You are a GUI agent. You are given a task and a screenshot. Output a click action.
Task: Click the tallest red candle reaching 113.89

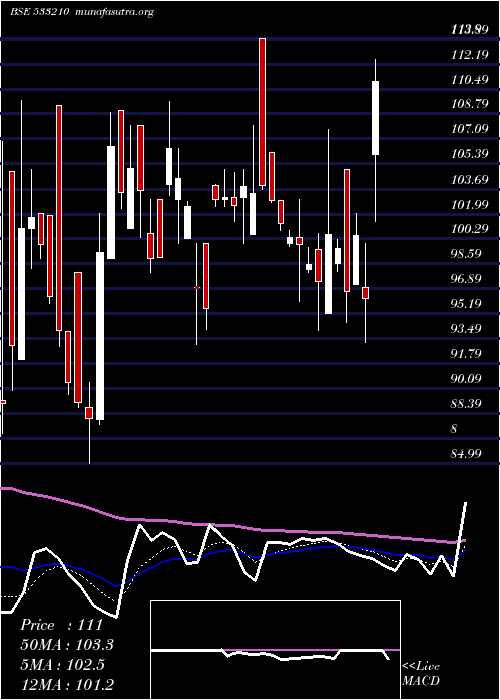262,112
